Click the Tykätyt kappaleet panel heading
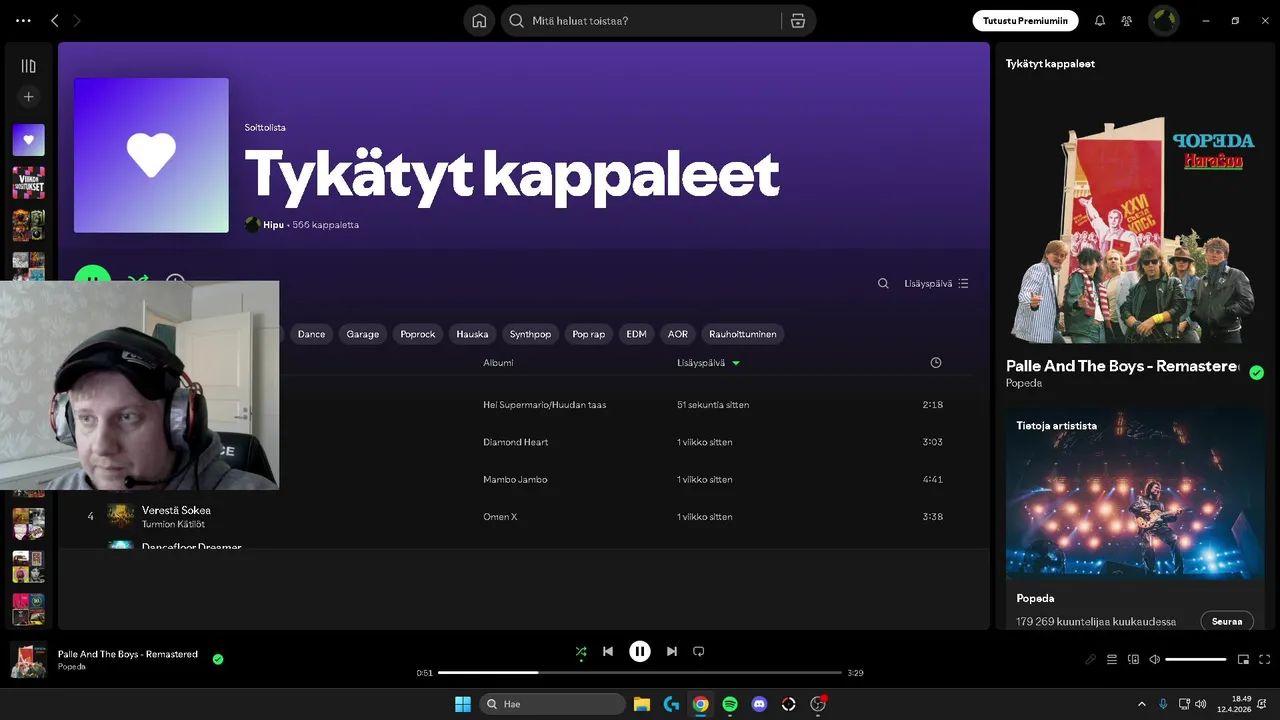This screenshot has width=1280, height=720. pyautogui.click(x=1050, y=64)
